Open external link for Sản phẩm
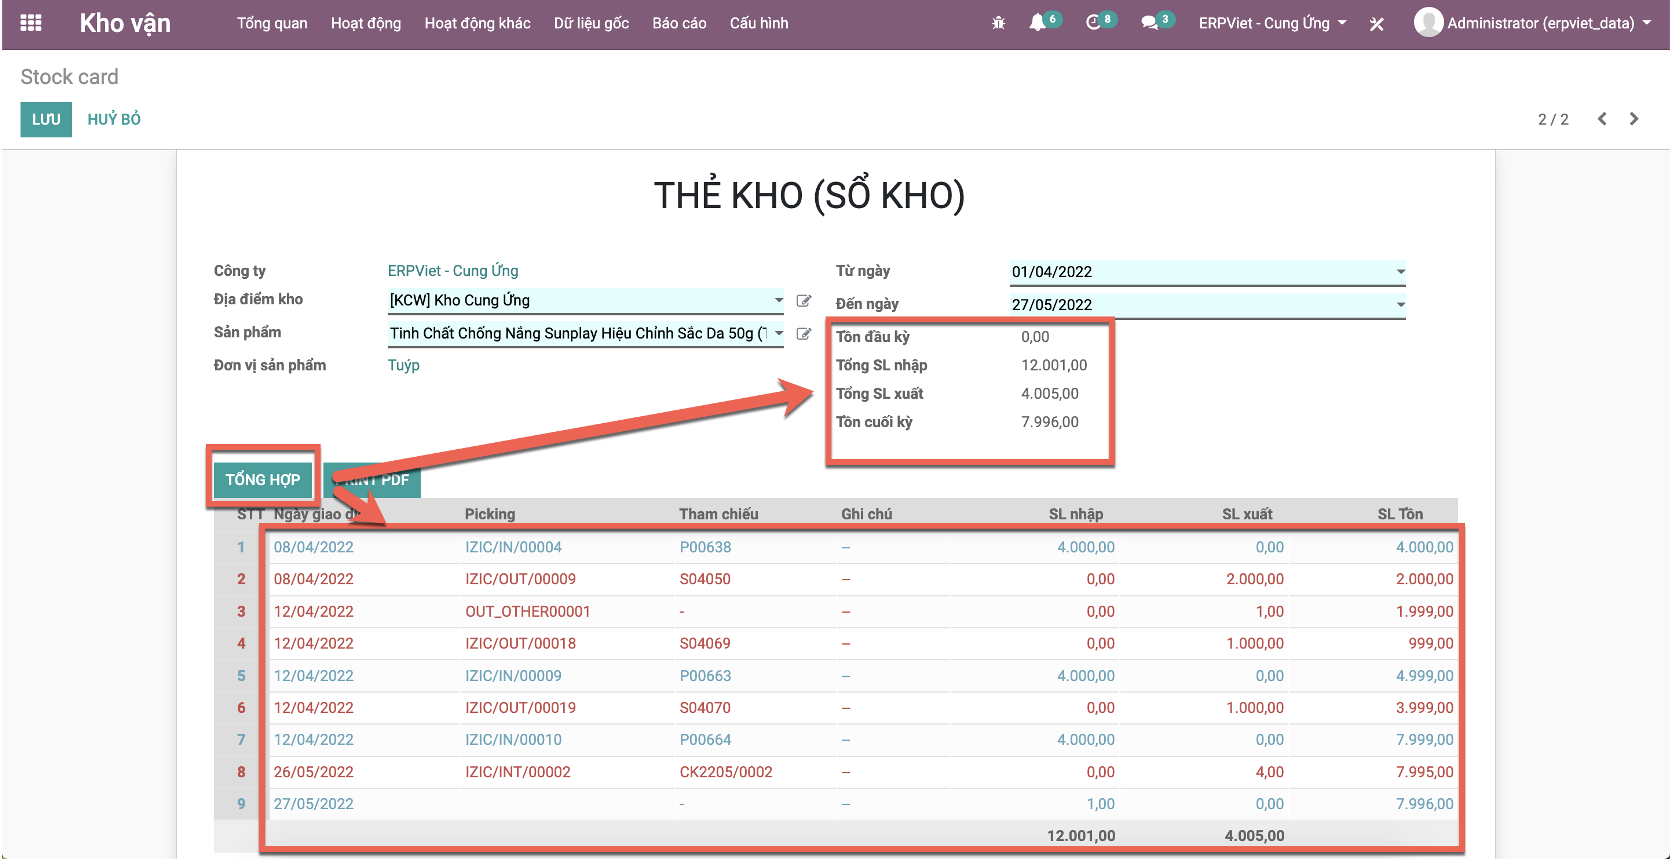 coord(804,334)
